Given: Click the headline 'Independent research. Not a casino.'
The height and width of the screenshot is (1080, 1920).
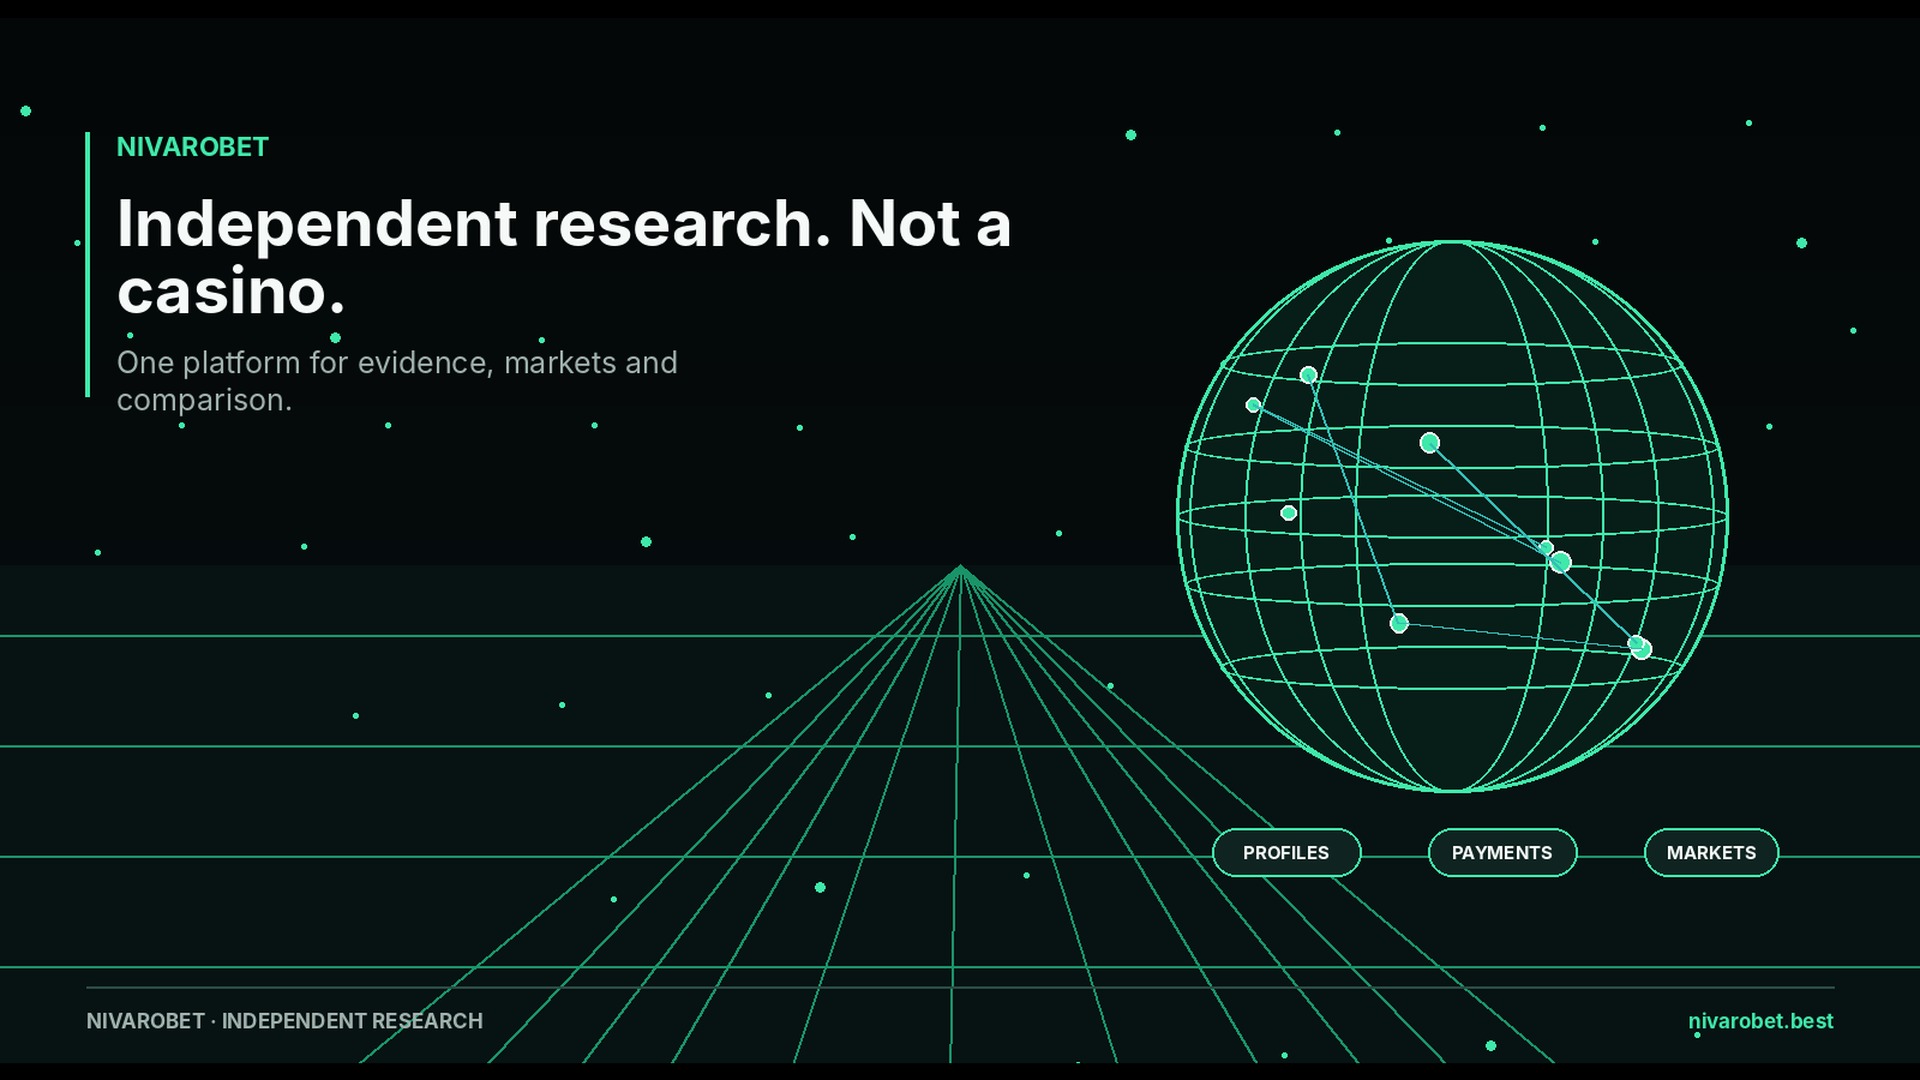Looking at the screenshot, I should (564, 257).
